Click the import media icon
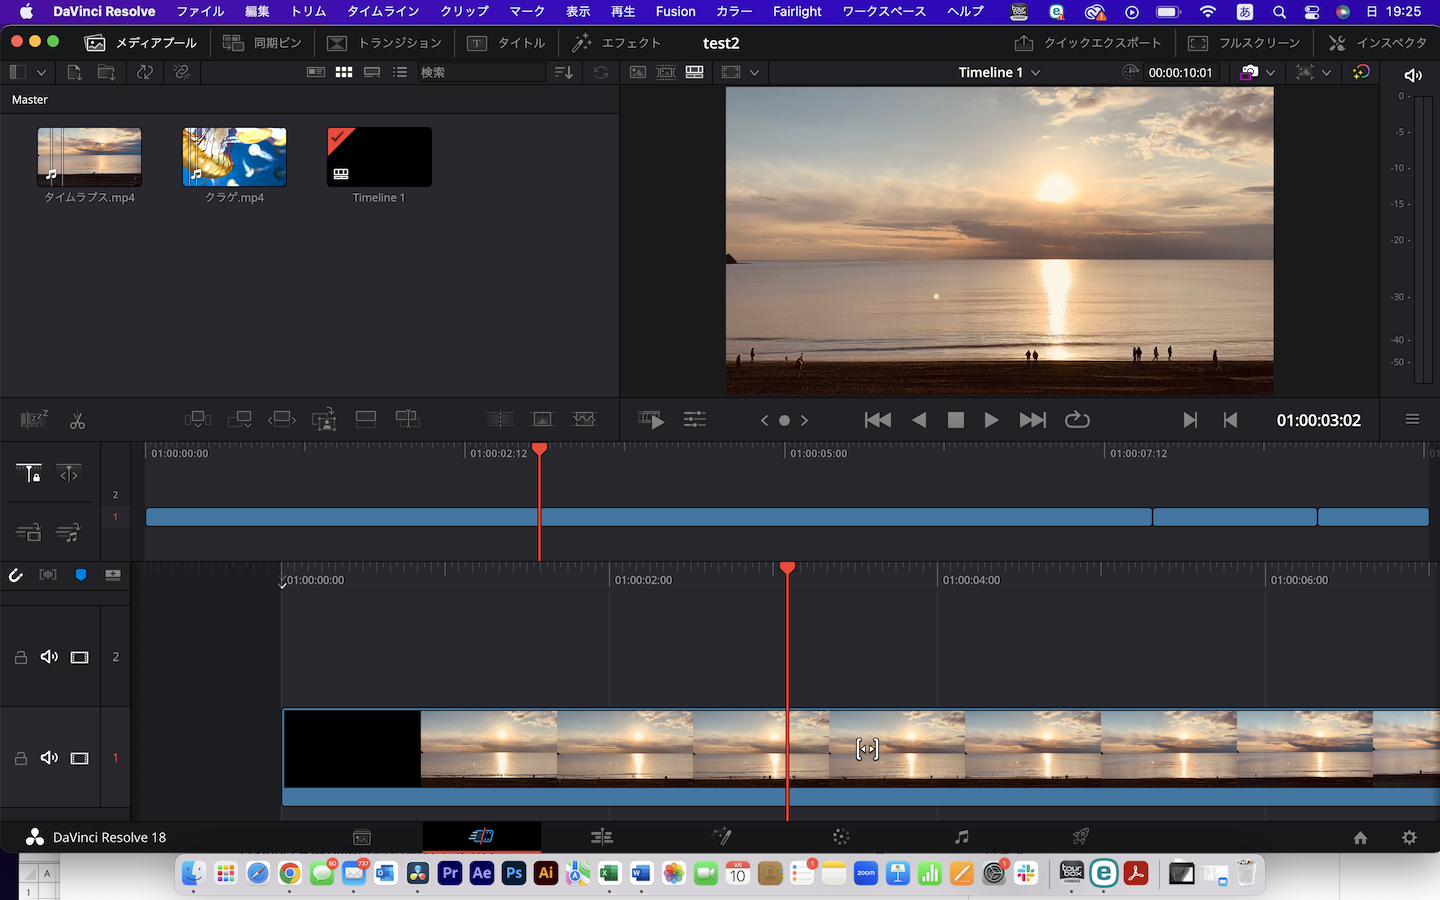This screenshot has width=1440, height=900. click(74, 73)
